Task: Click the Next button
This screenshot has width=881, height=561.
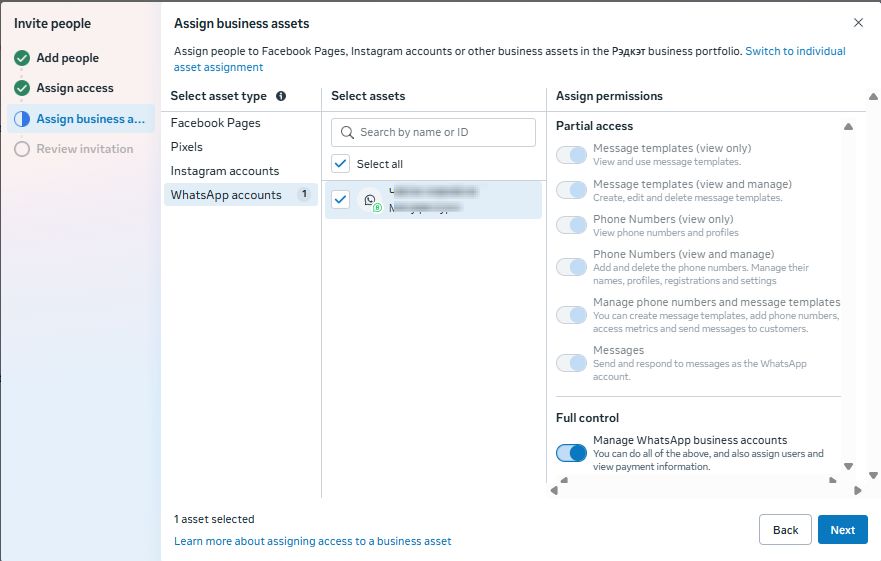Action: (x=842, y=530)
